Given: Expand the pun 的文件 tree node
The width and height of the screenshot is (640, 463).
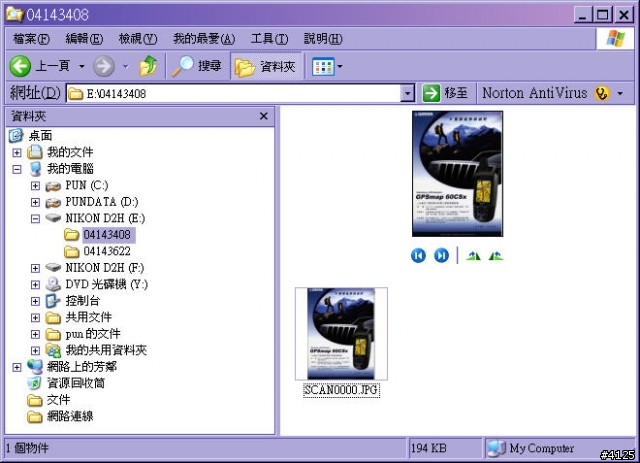Looking at the screenshot, I should pos(36,334).
